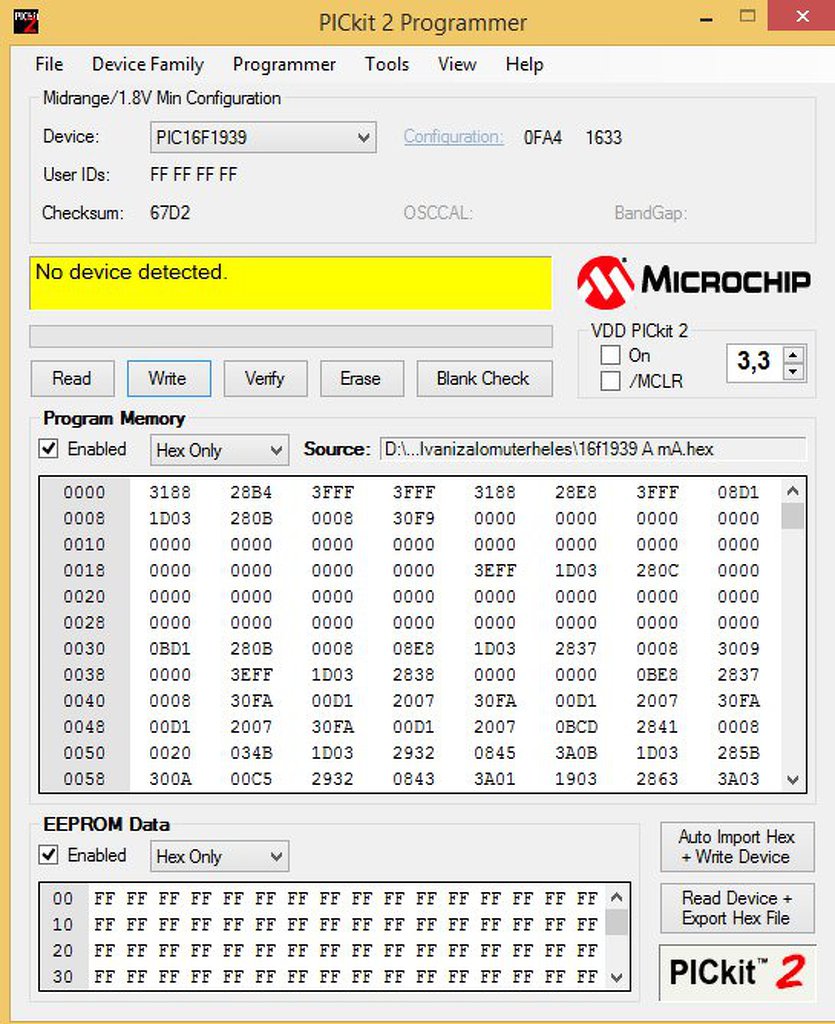Open Program Memory Hex Only dropdown
The width and height of the screenshot is (835, 1024).
(219, 450)
